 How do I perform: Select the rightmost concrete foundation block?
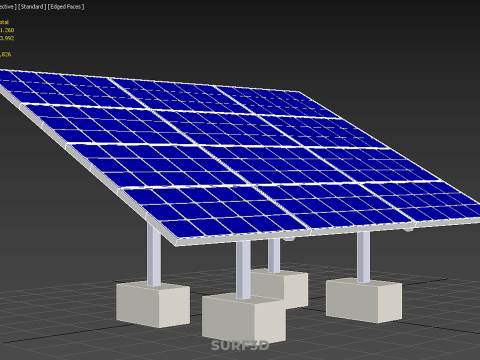click(x=364, y=300)
